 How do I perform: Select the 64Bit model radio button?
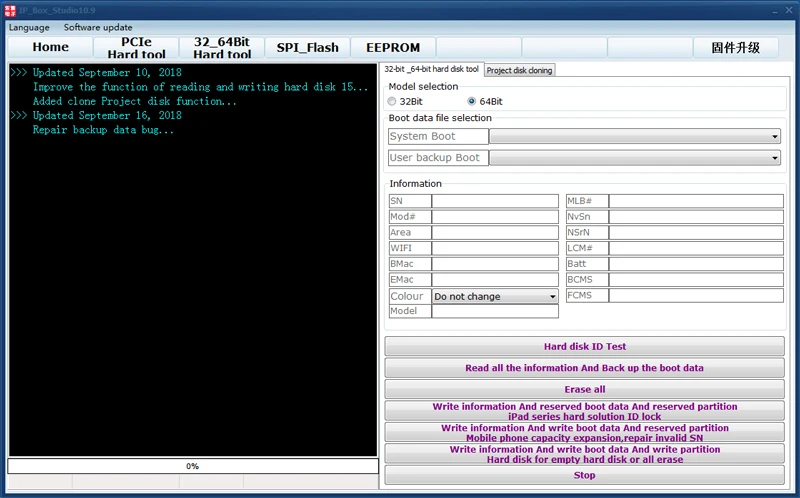[x=471, y=102]
